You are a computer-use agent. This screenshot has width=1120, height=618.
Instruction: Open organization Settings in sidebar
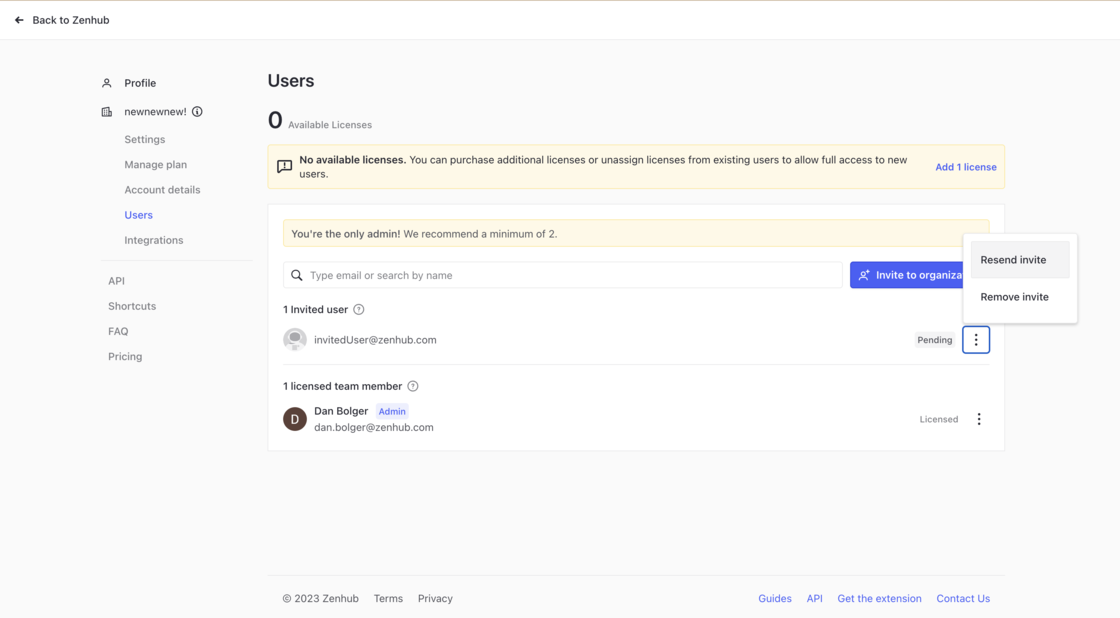tap(144, 139)
